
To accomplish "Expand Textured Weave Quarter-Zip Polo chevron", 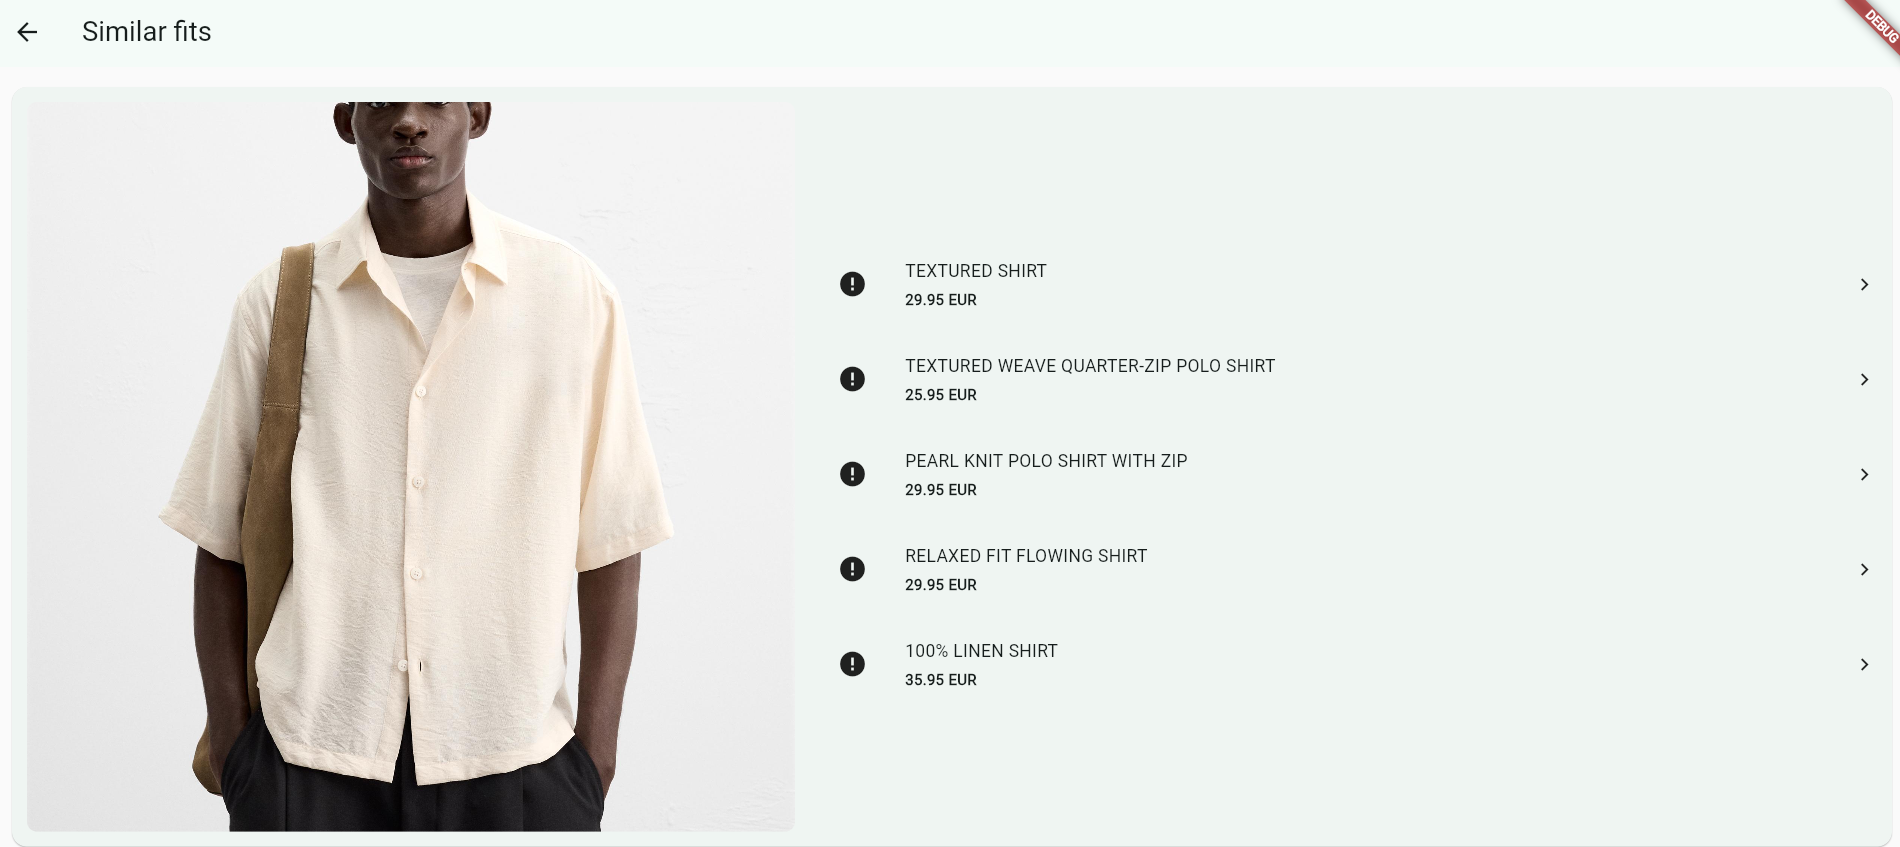I will click(1864, 380).
